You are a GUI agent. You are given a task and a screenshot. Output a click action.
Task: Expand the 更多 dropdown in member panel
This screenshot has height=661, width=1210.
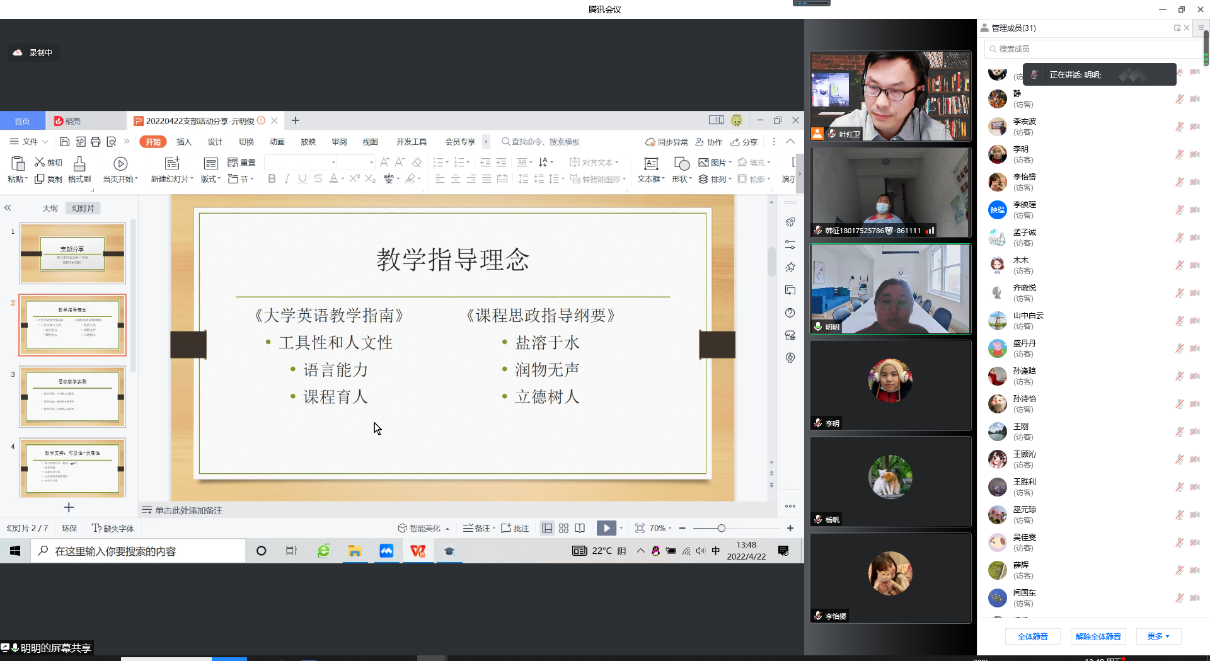coord(1158,636)
